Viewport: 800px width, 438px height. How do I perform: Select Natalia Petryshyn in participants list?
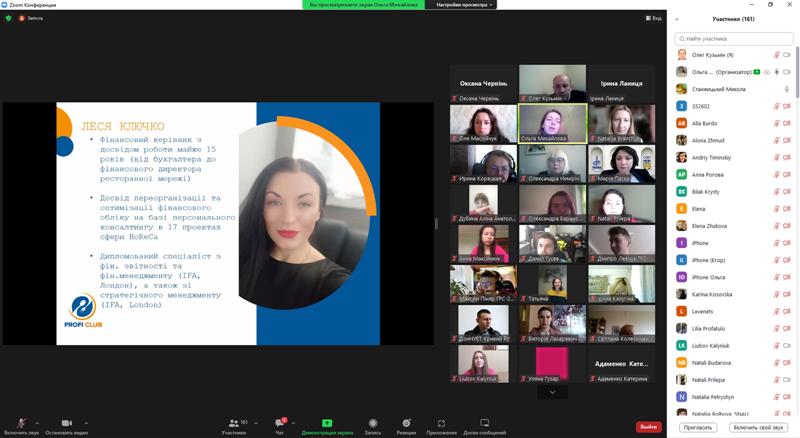(734, 397)
